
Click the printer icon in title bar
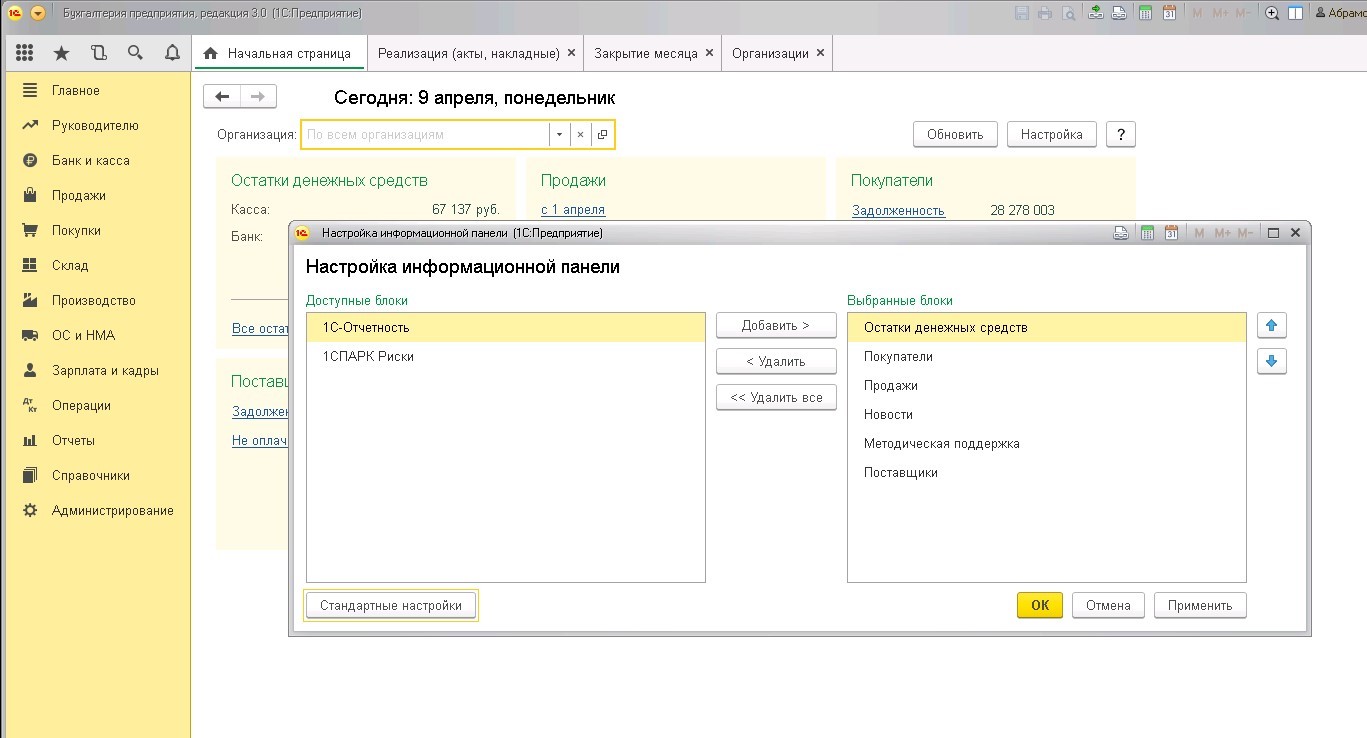tap(1045, 13)
